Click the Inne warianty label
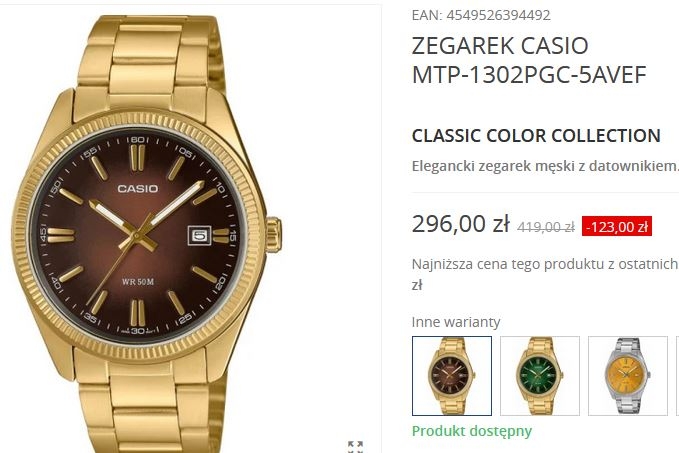This screenshot has height=453, width=679. pos(456,322)
